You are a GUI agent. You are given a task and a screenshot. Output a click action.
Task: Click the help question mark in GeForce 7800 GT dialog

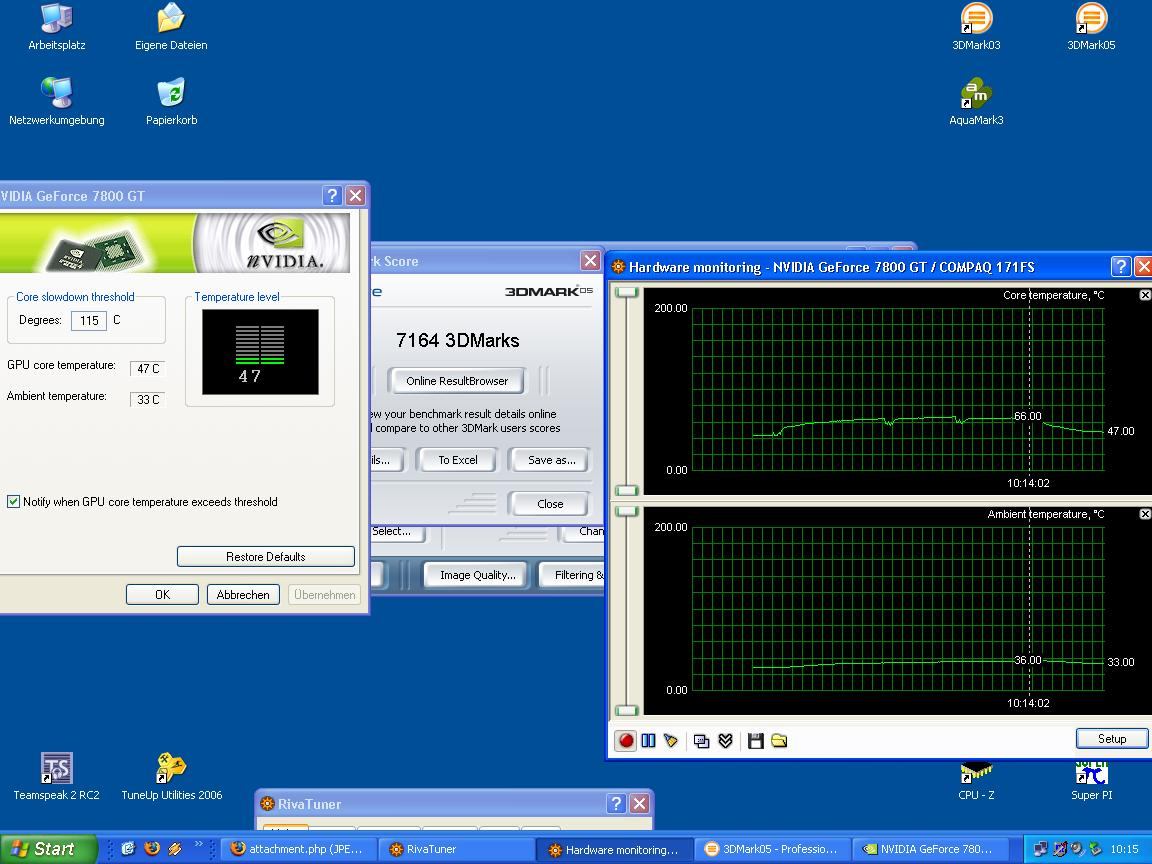(x=332, y=195)
